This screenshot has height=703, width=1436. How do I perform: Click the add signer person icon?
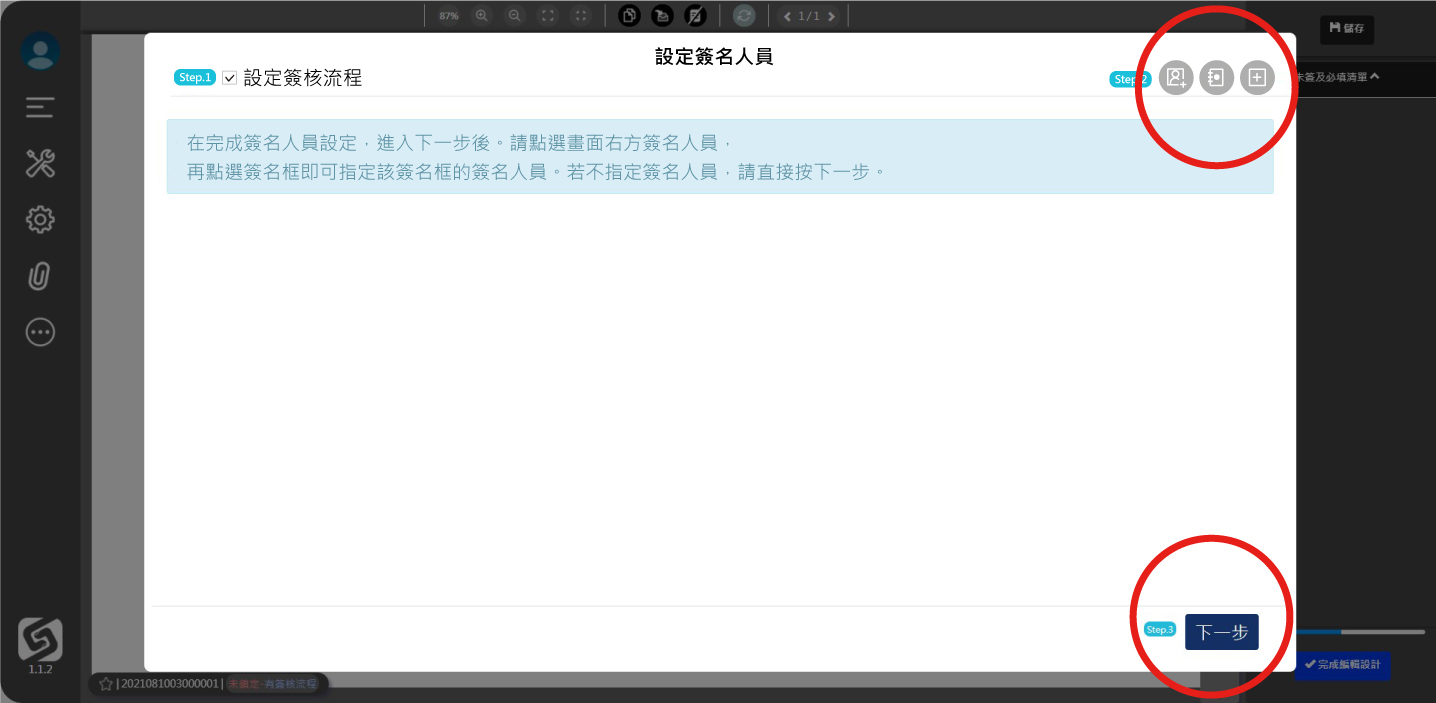coord(1176,78)
